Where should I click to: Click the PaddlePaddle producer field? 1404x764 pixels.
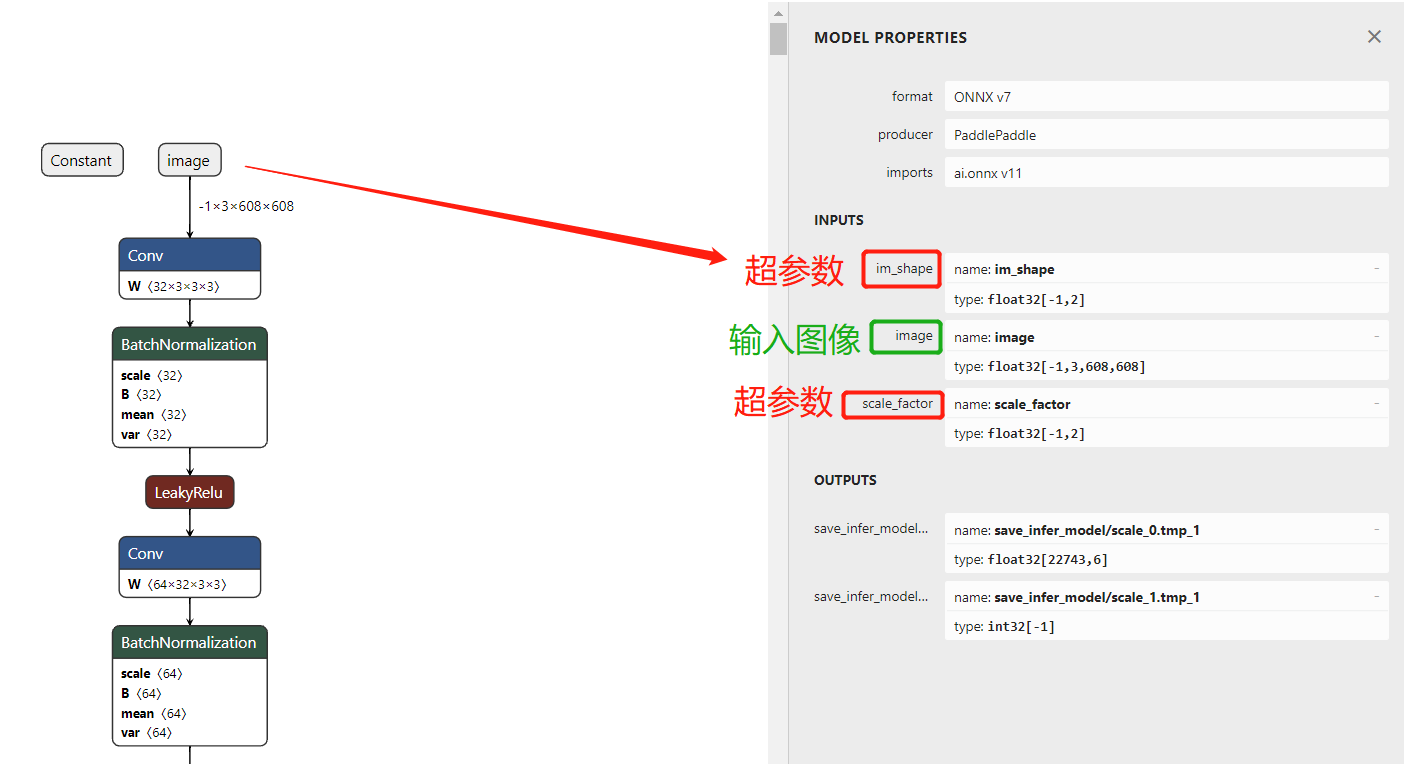click(x=1166, y=134)
